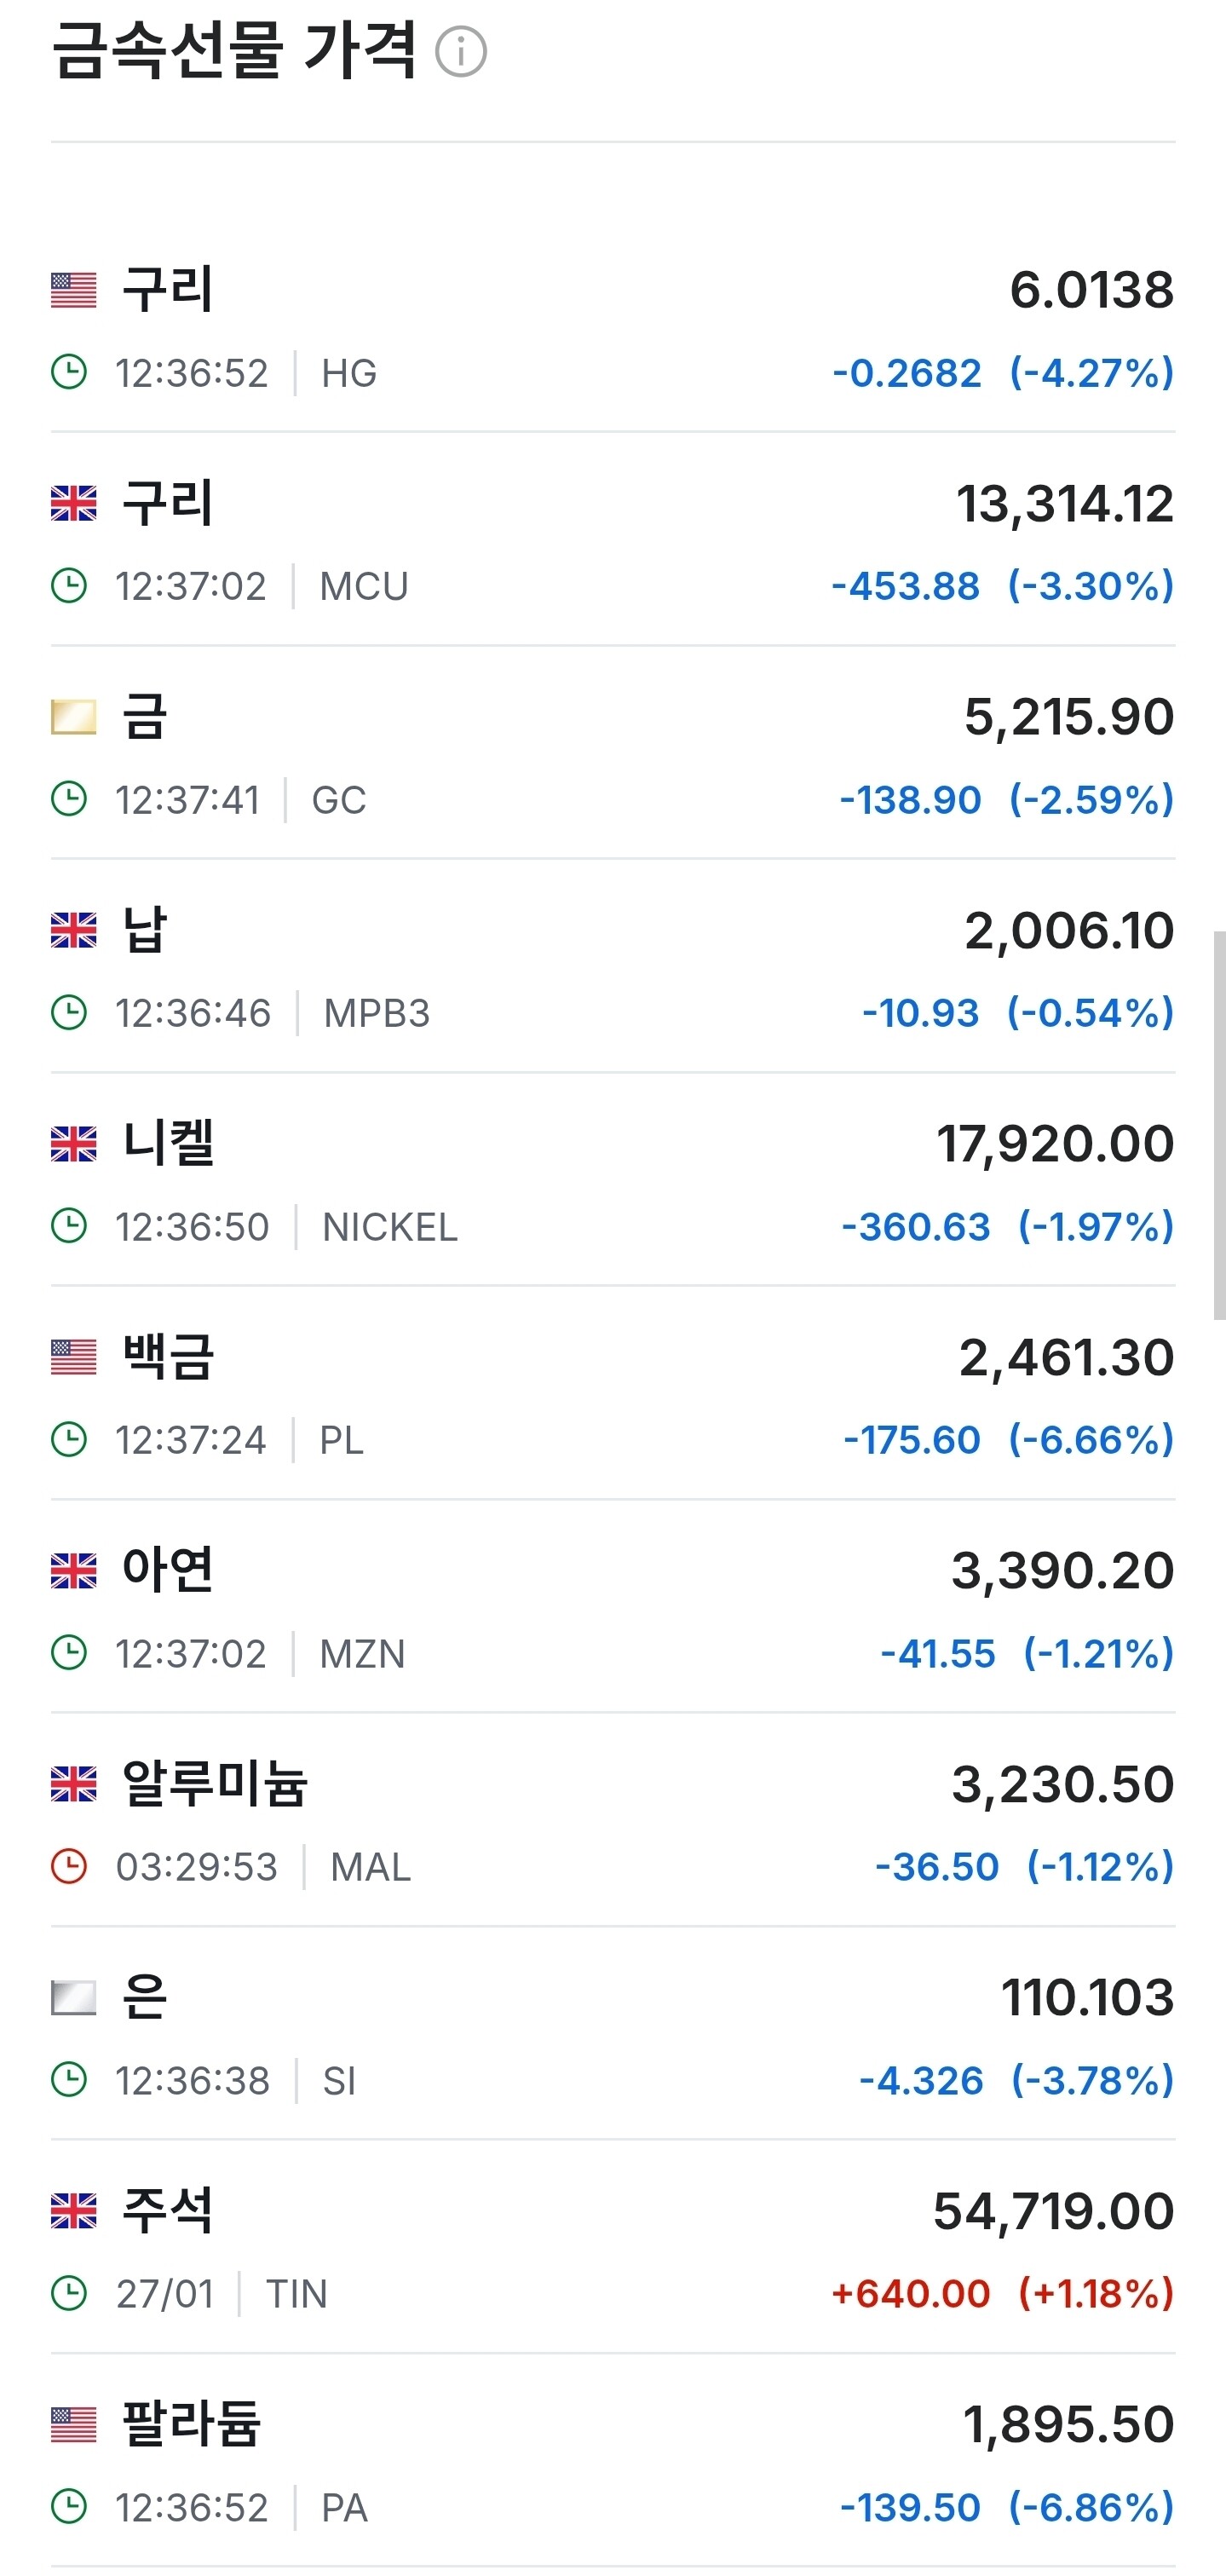The image size is (1226, 2576).
Task: Click the US flag icon next to 팔라듐
Action: 74,2425
